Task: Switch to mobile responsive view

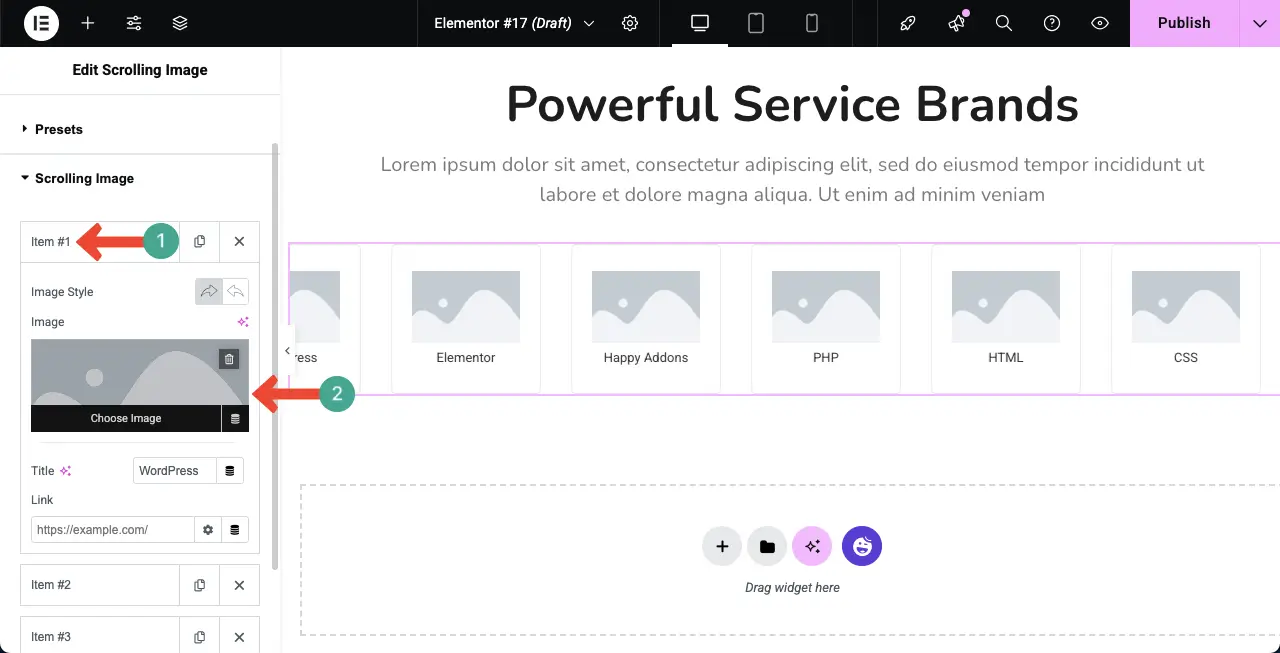Action: pos(812,23)
